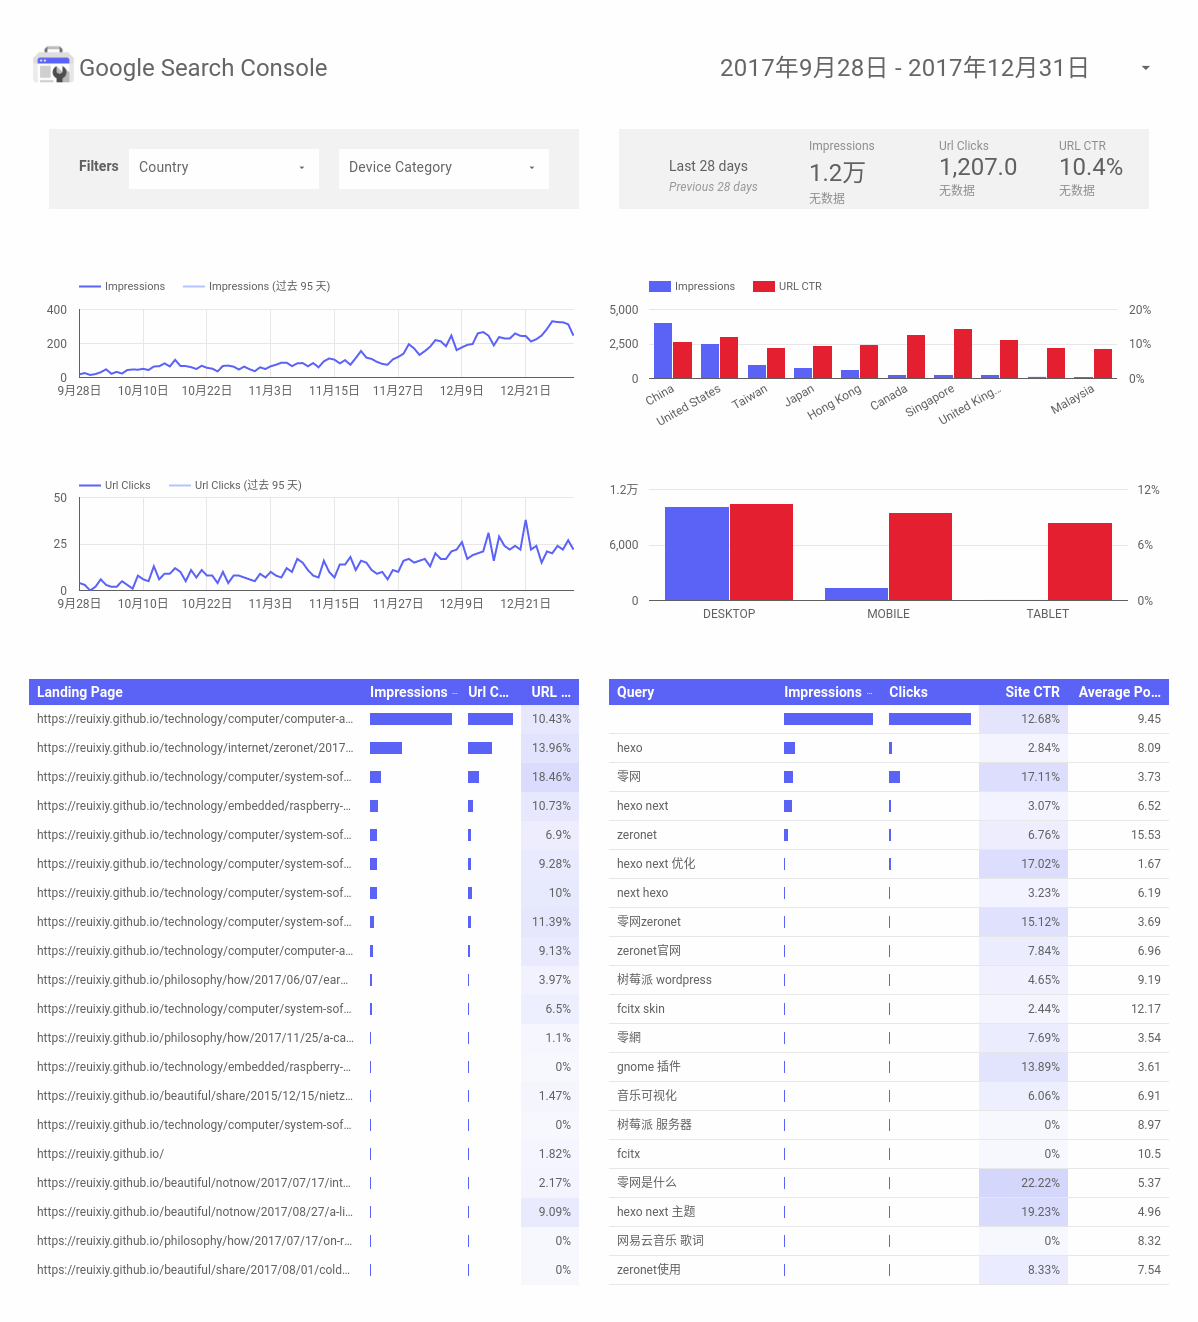The height and width of the screenshot is (1322, 1198).
Task: Click the TABLET red CTR bar
Action: pyautogui.click(x=1080, y=561)
